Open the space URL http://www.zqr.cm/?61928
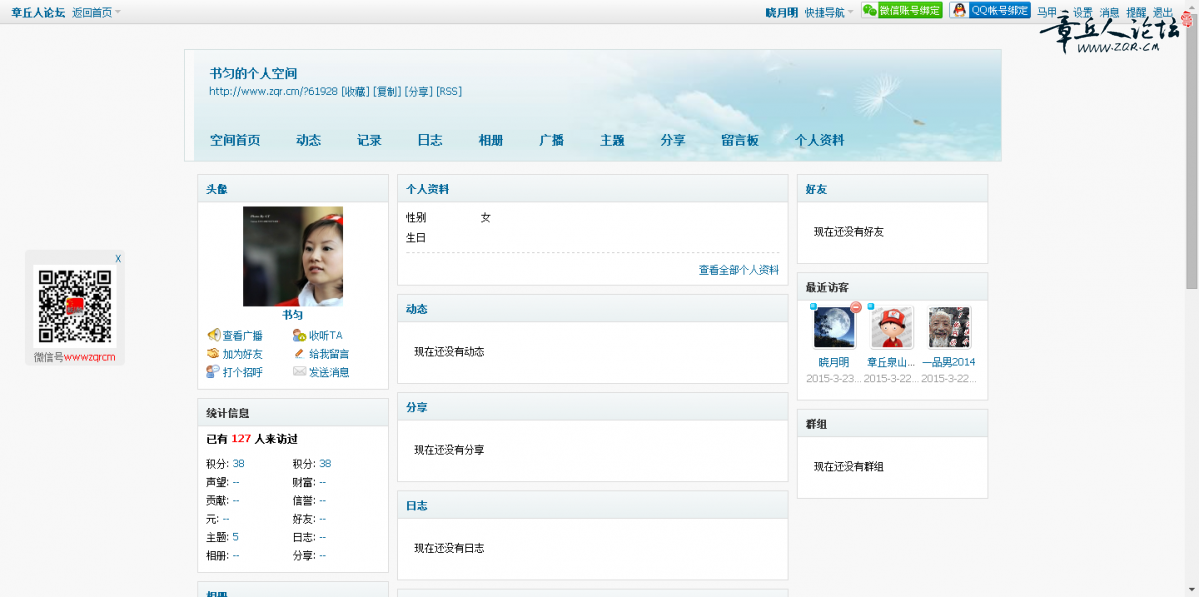The height and width of the screenshot is (597, 1199). pos(274,91)
